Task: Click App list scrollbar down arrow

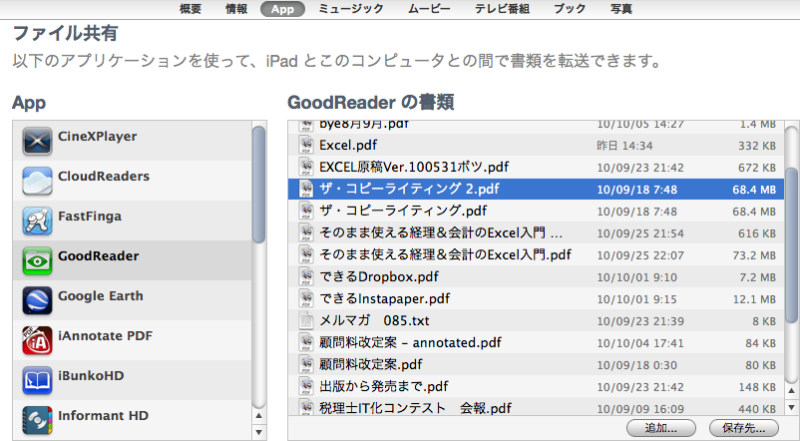Action: click(x=259, y=432)
